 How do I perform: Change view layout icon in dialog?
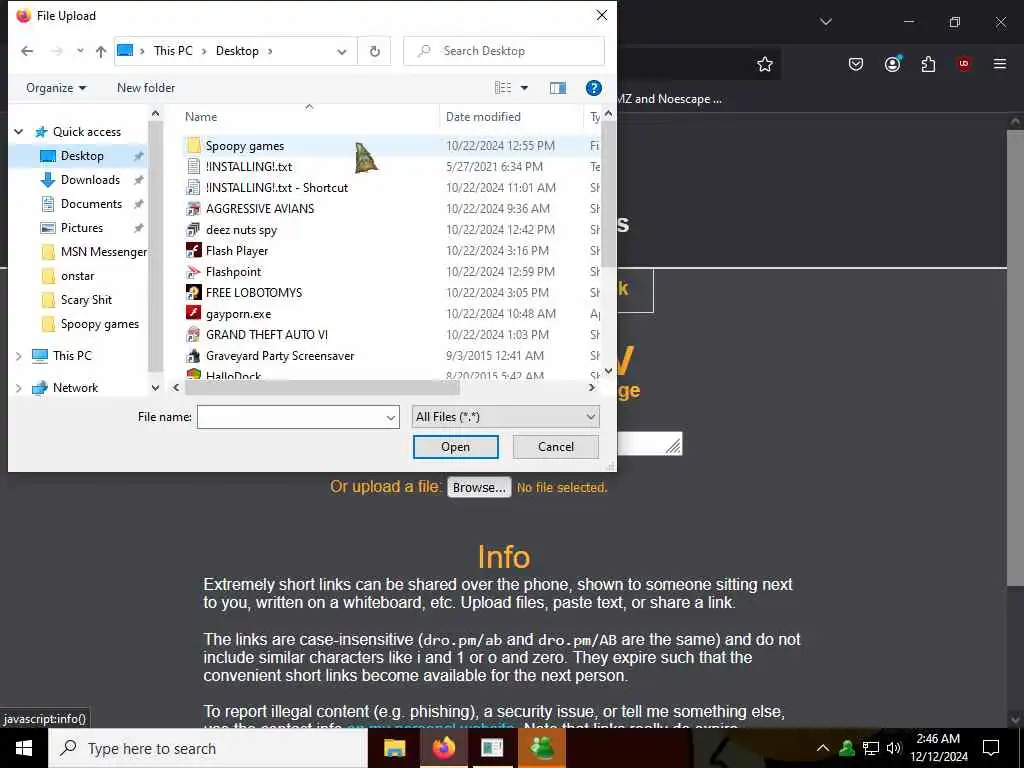point(503,88)
